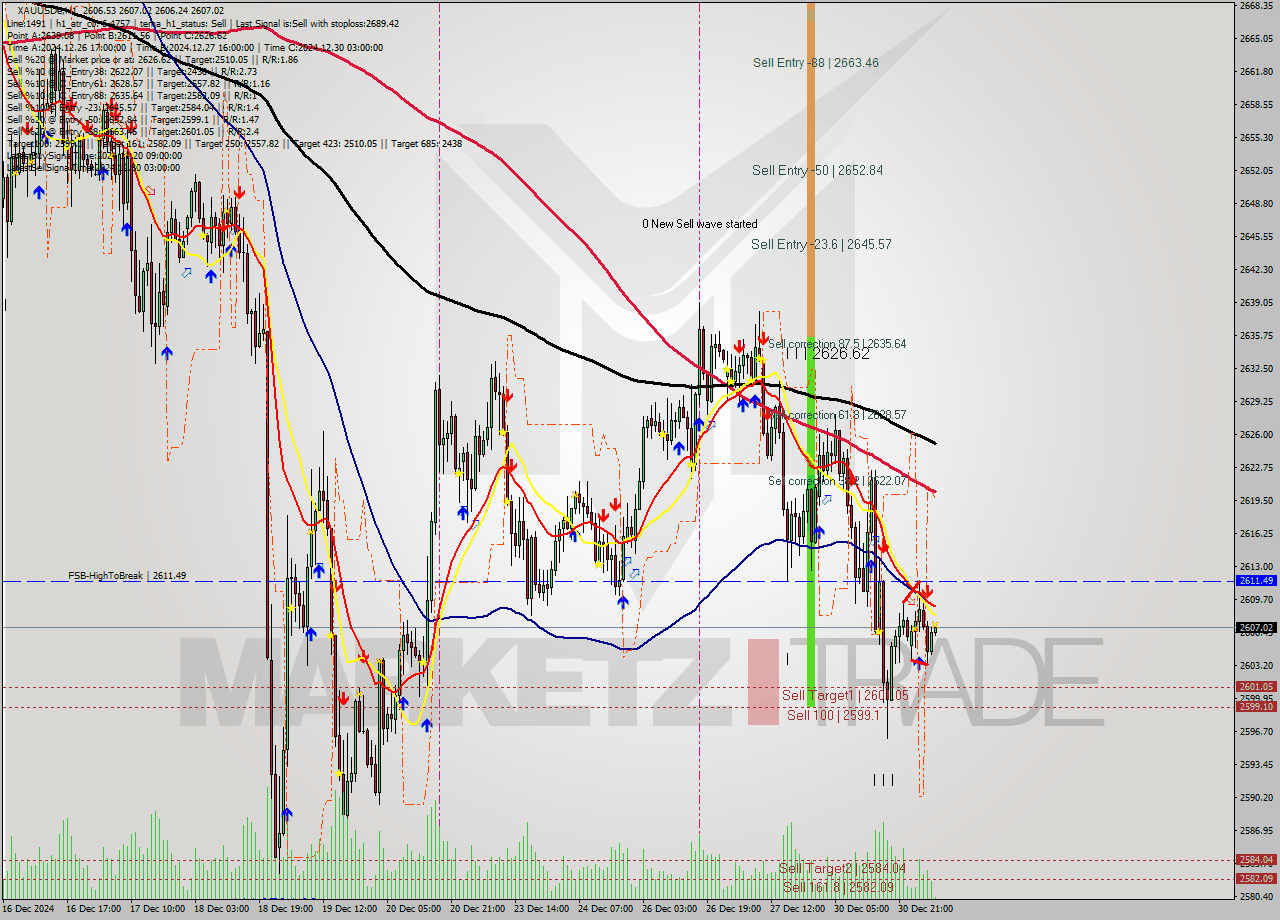This screenshot has width=1280, height=920.
Task: Click the 2635.75 price axis value
Action: (x=1255, y=335)
